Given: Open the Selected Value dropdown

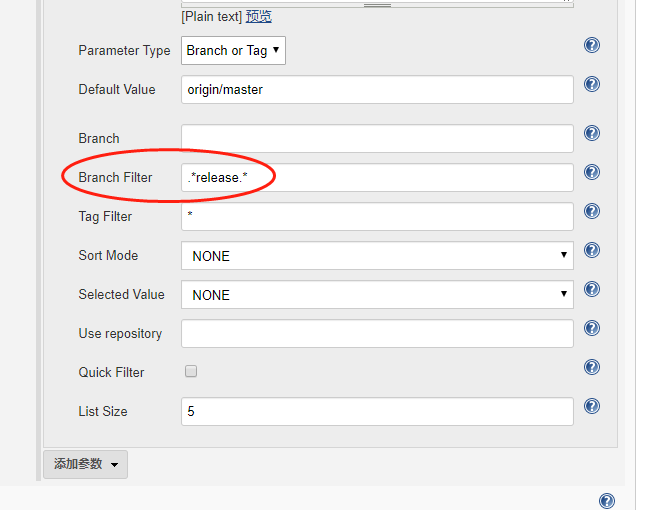Looking at the screenshot, I should tap(377, 295).
